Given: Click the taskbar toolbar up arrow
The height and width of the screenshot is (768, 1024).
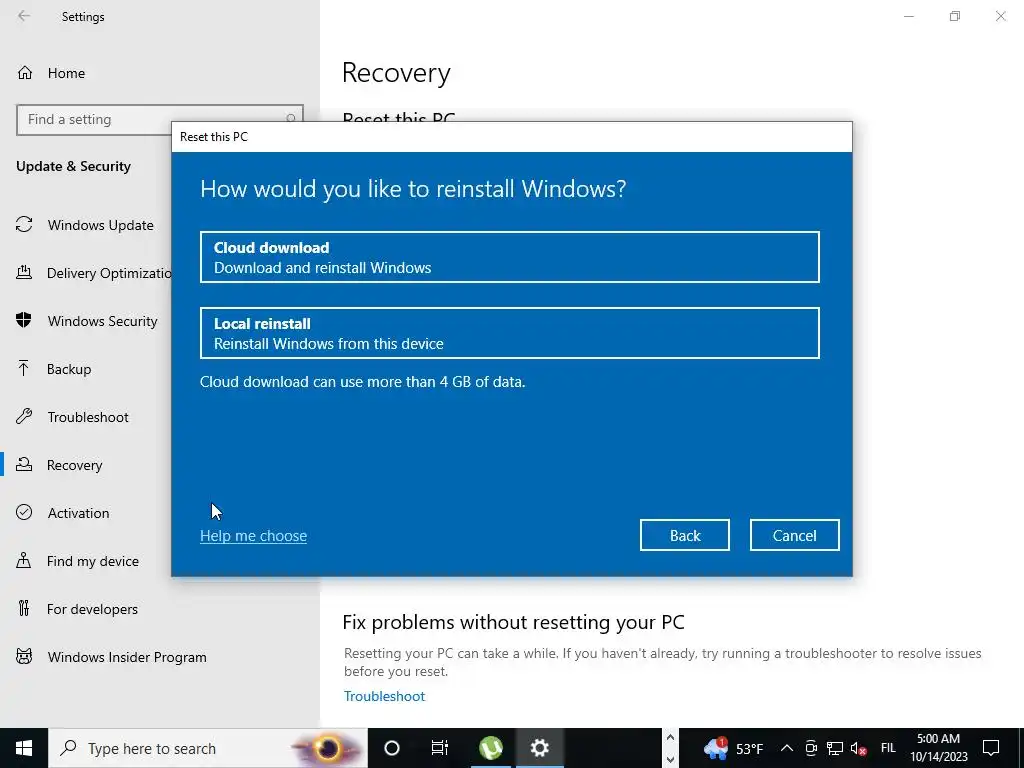Looking at the screenshot, I should [x=670, y=737].
